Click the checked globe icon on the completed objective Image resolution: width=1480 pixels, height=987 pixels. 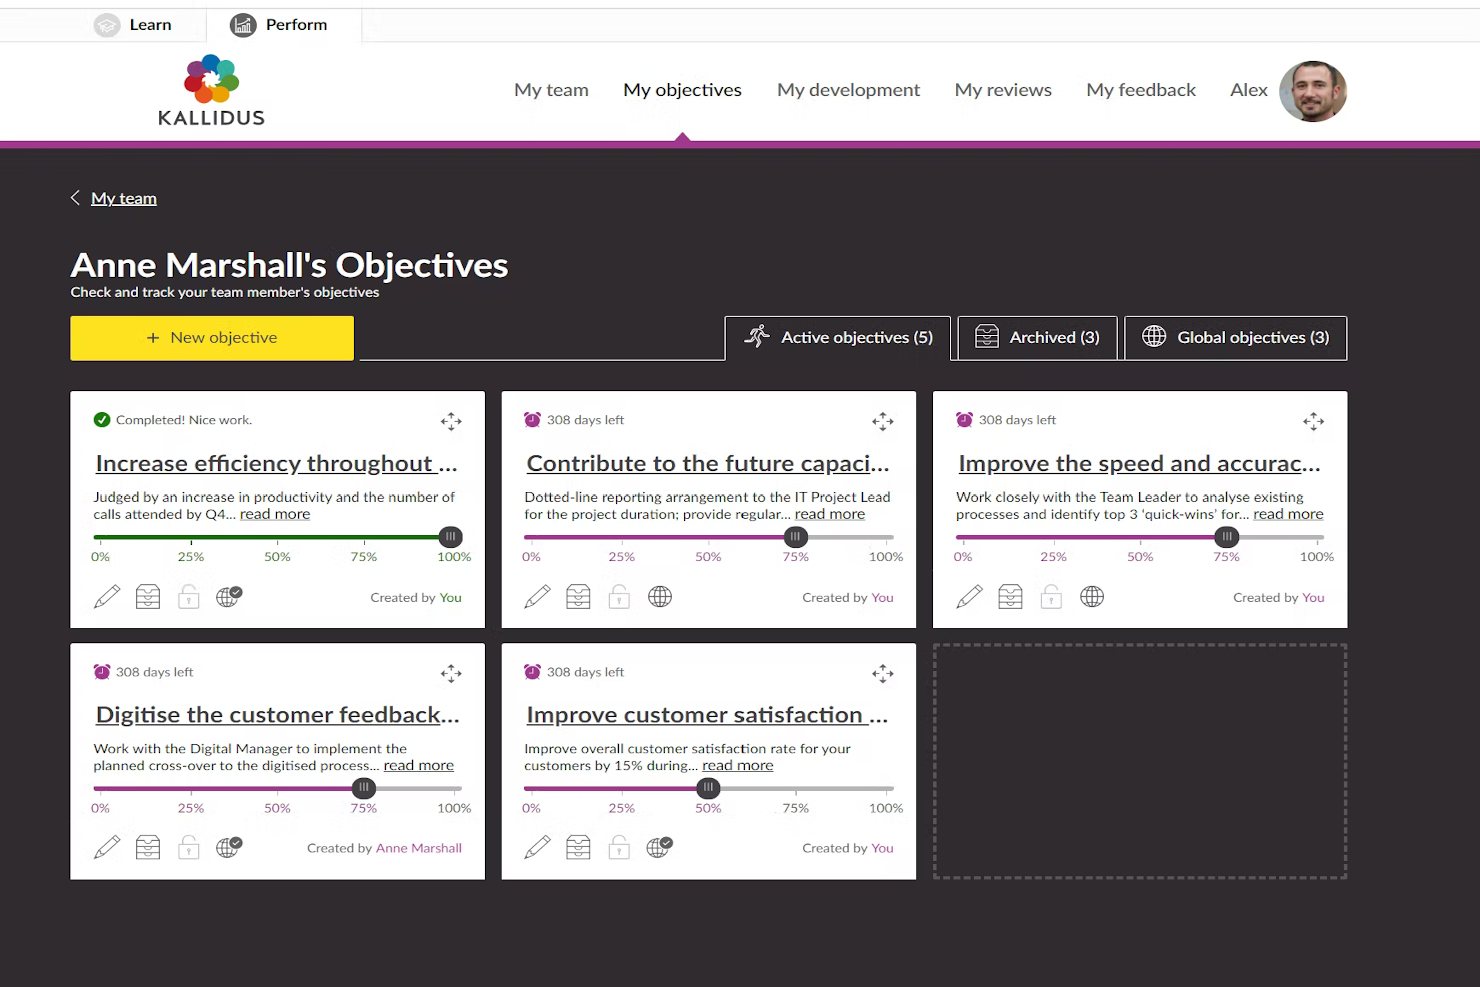click(229, 594)
